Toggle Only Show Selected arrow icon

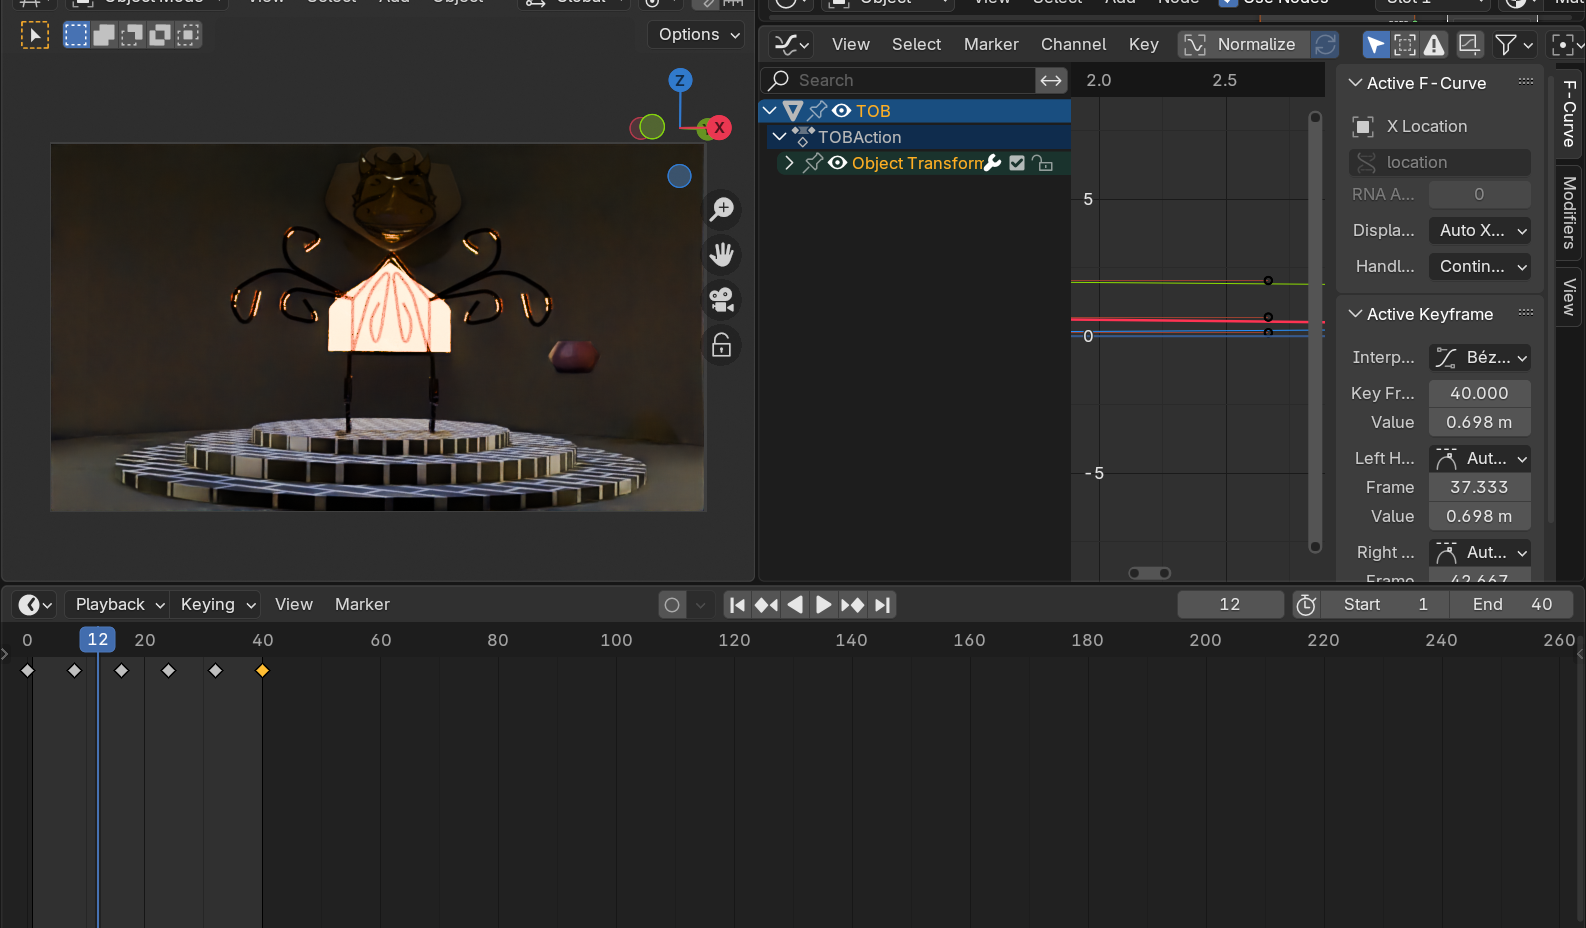pos(1376,44)
